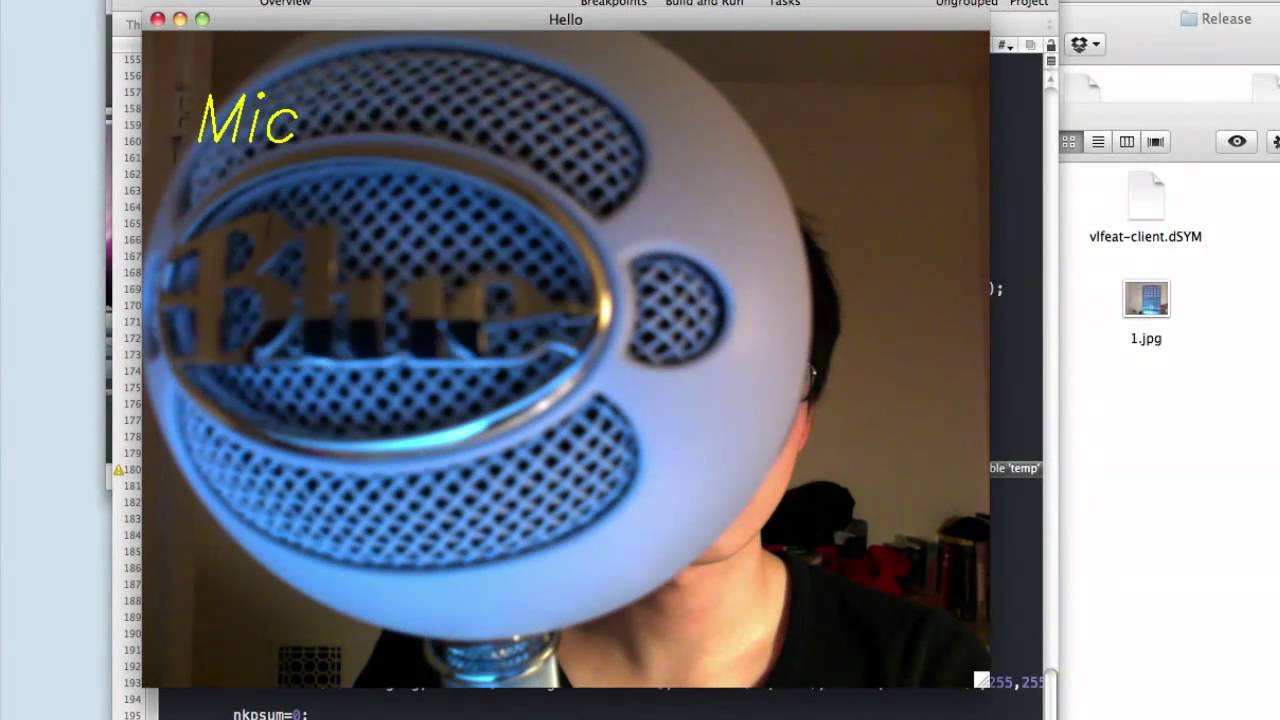Click line number 160 in the gutter
Image resolution: width=1280 pixels, height=720 pixels.
pos(132,142)
